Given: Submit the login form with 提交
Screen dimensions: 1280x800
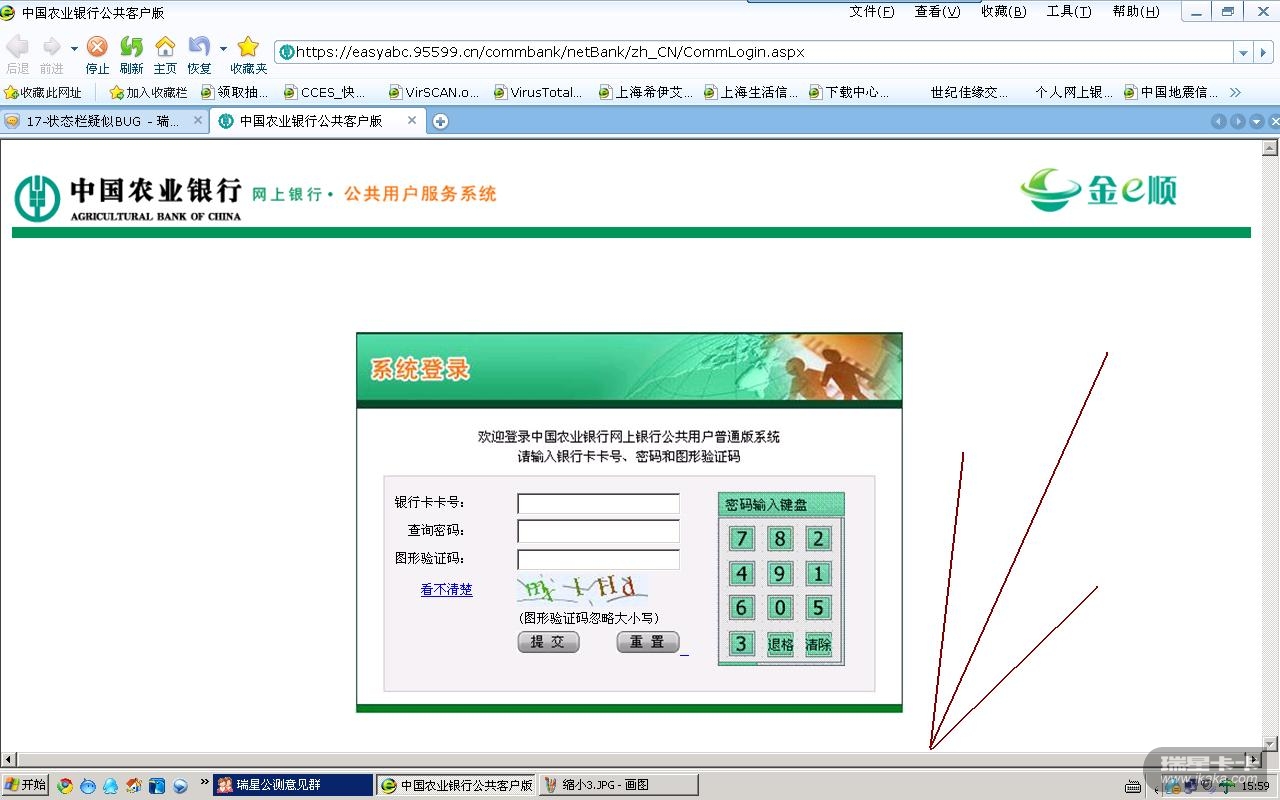Looking at the screenshot, I should point(548,642).
